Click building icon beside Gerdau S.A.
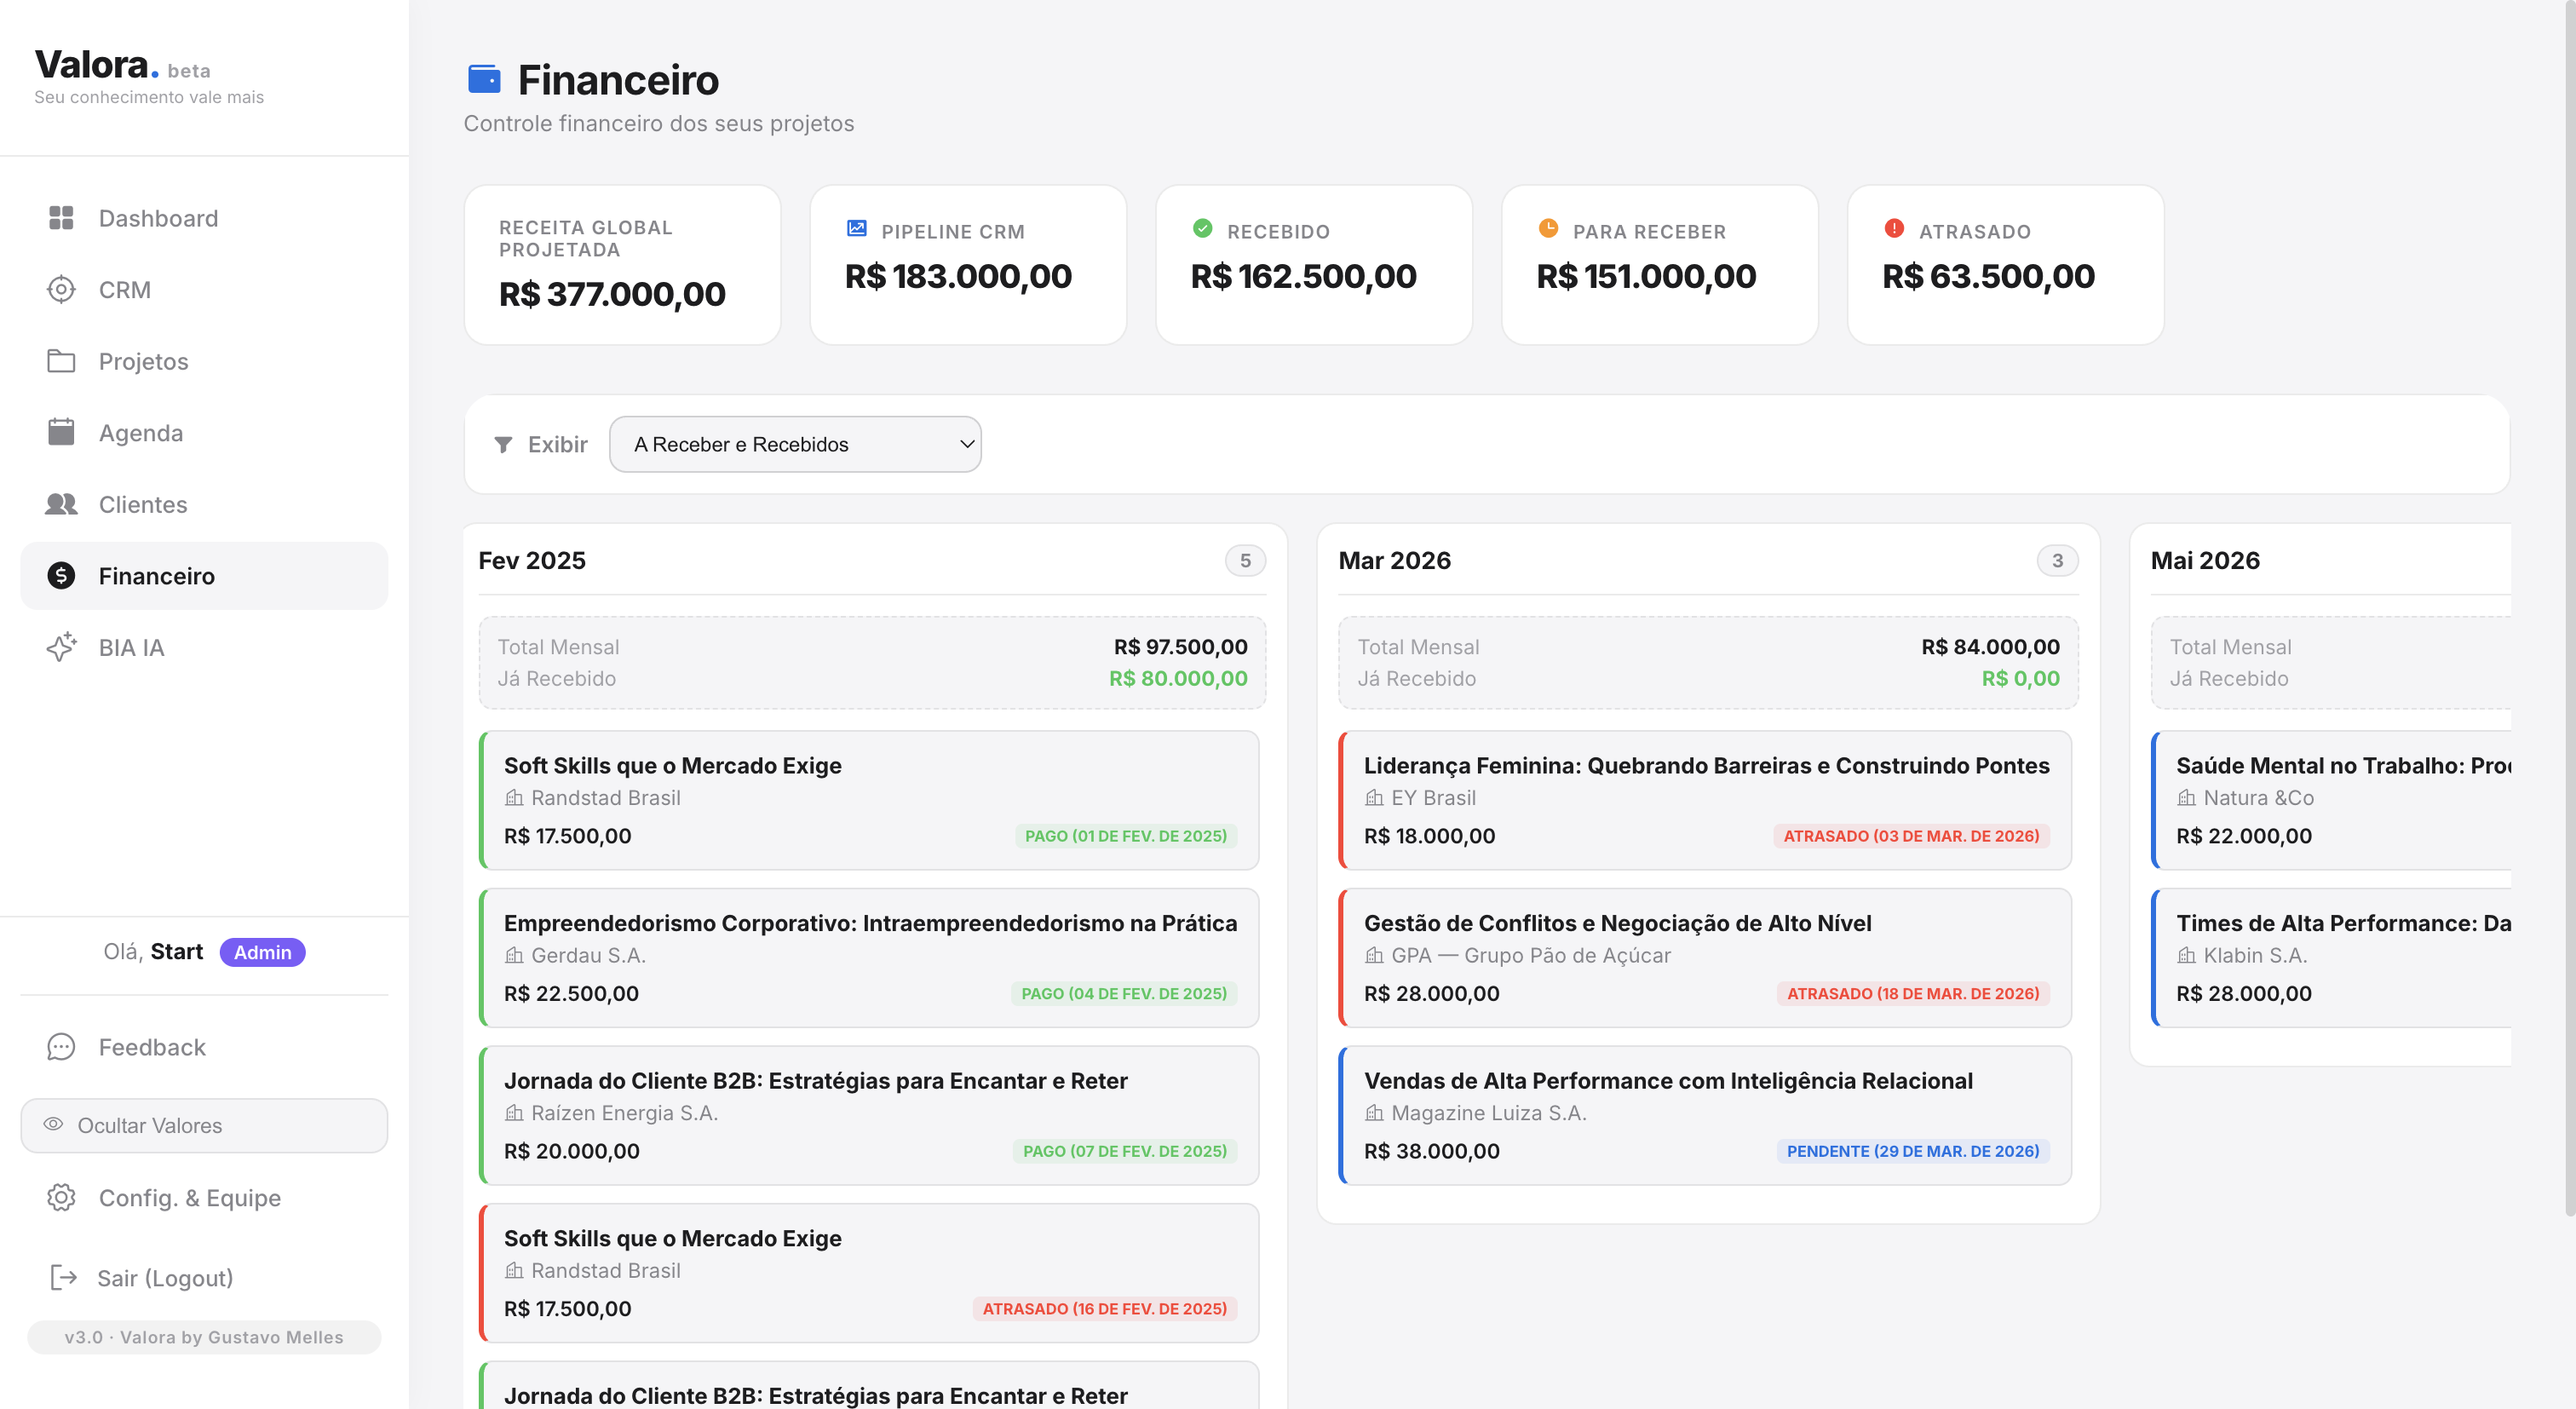 click(x=514, y=956)
